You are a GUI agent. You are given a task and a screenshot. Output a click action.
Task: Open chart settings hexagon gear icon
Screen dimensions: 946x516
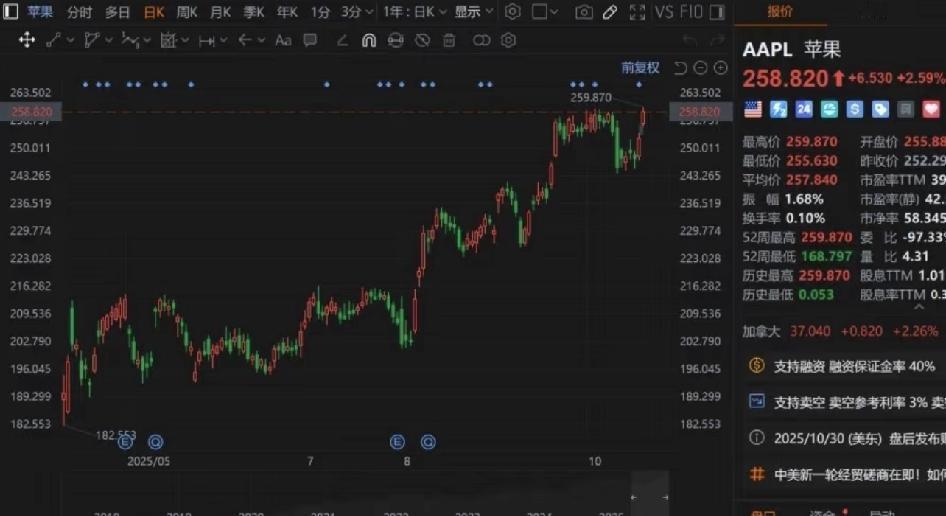512,11
